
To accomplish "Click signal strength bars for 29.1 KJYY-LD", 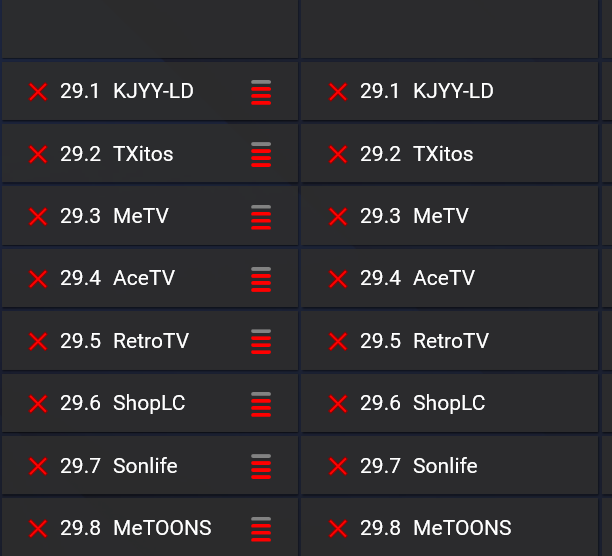I will click(261, 92).
